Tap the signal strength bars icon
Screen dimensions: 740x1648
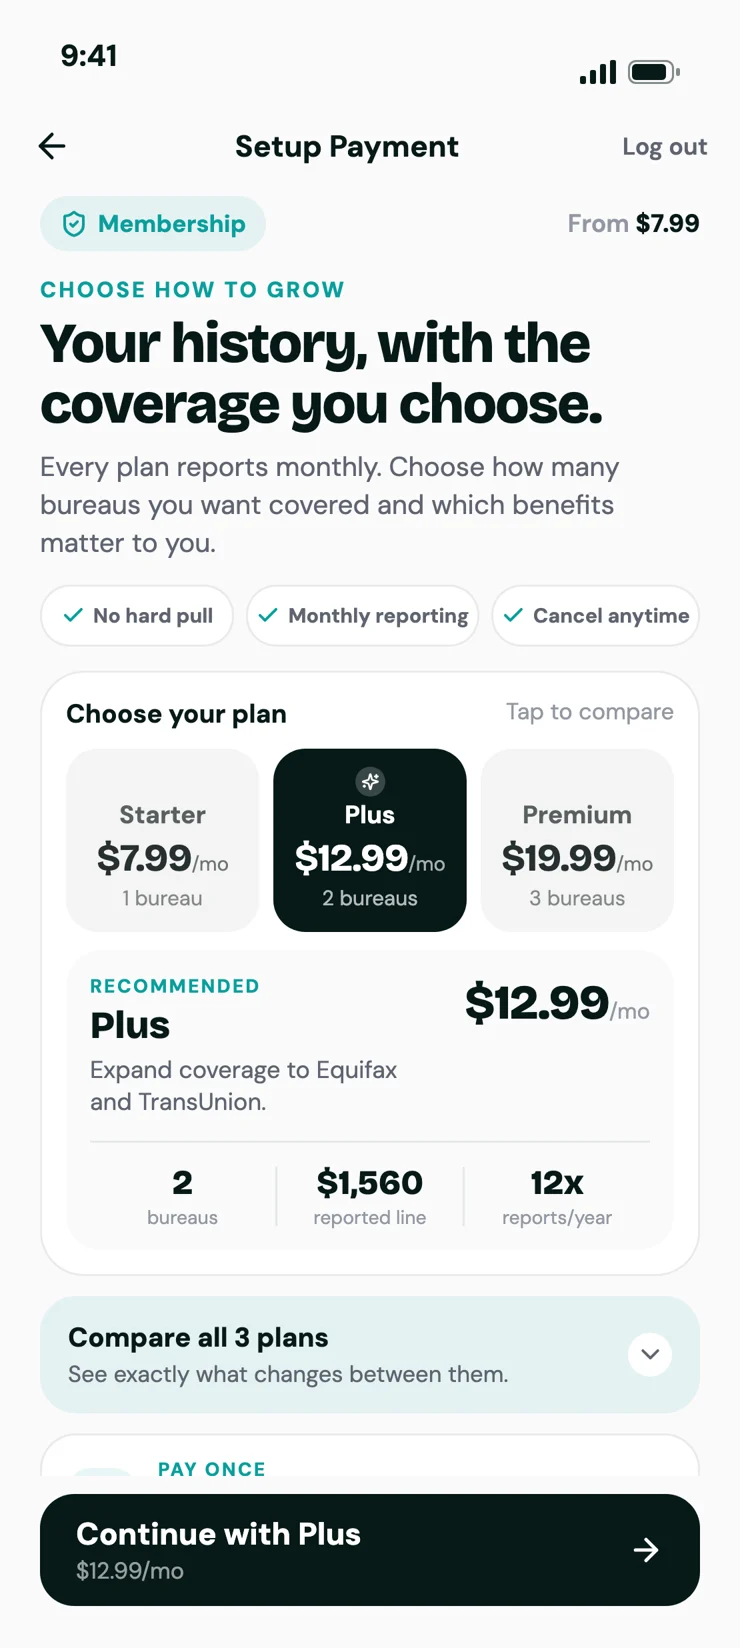click(x=598, y=72)
